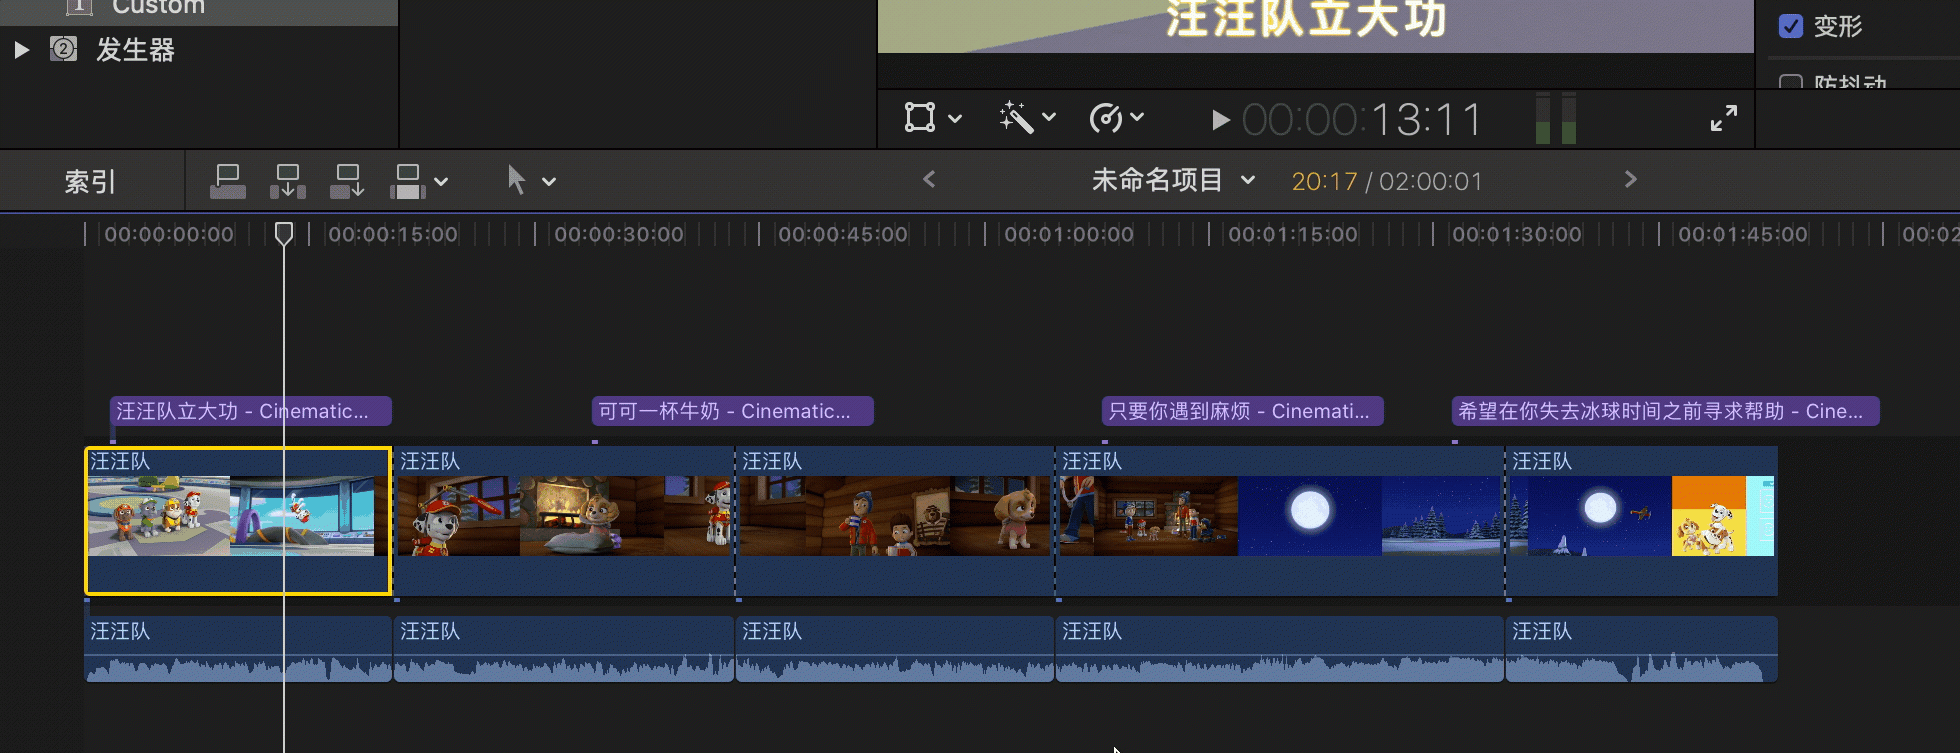Select the 可可一杯牛奶 title clip
Viewport: 1960px width, 753px height.
733,411
